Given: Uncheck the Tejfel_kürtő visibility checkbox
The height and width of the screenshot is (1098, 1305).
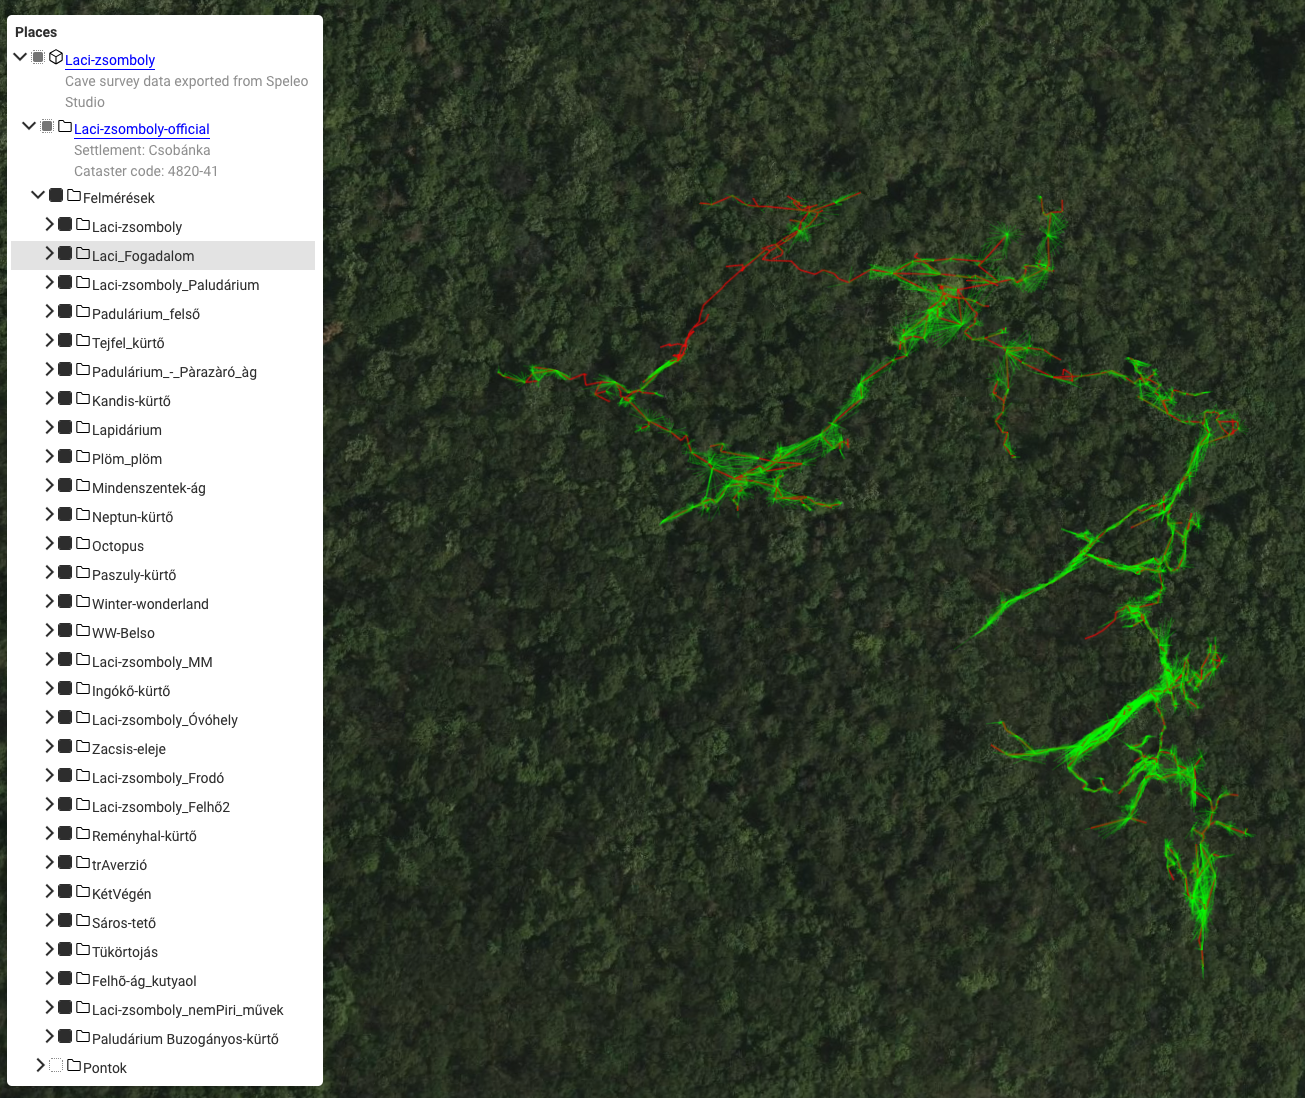Looking at the screenshot, I should click(x=65, y=341).
